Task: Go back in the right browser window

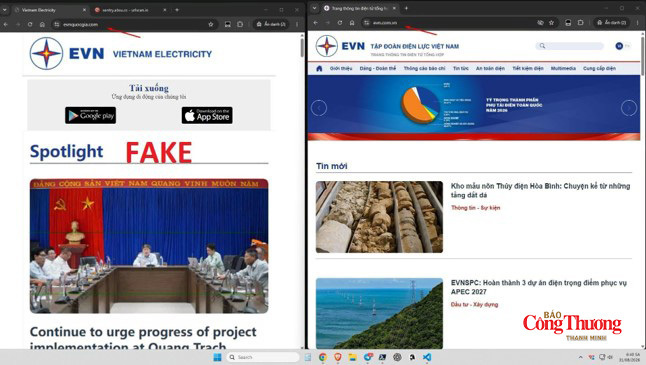Action: pyautogui.click(x=316, y=23)
